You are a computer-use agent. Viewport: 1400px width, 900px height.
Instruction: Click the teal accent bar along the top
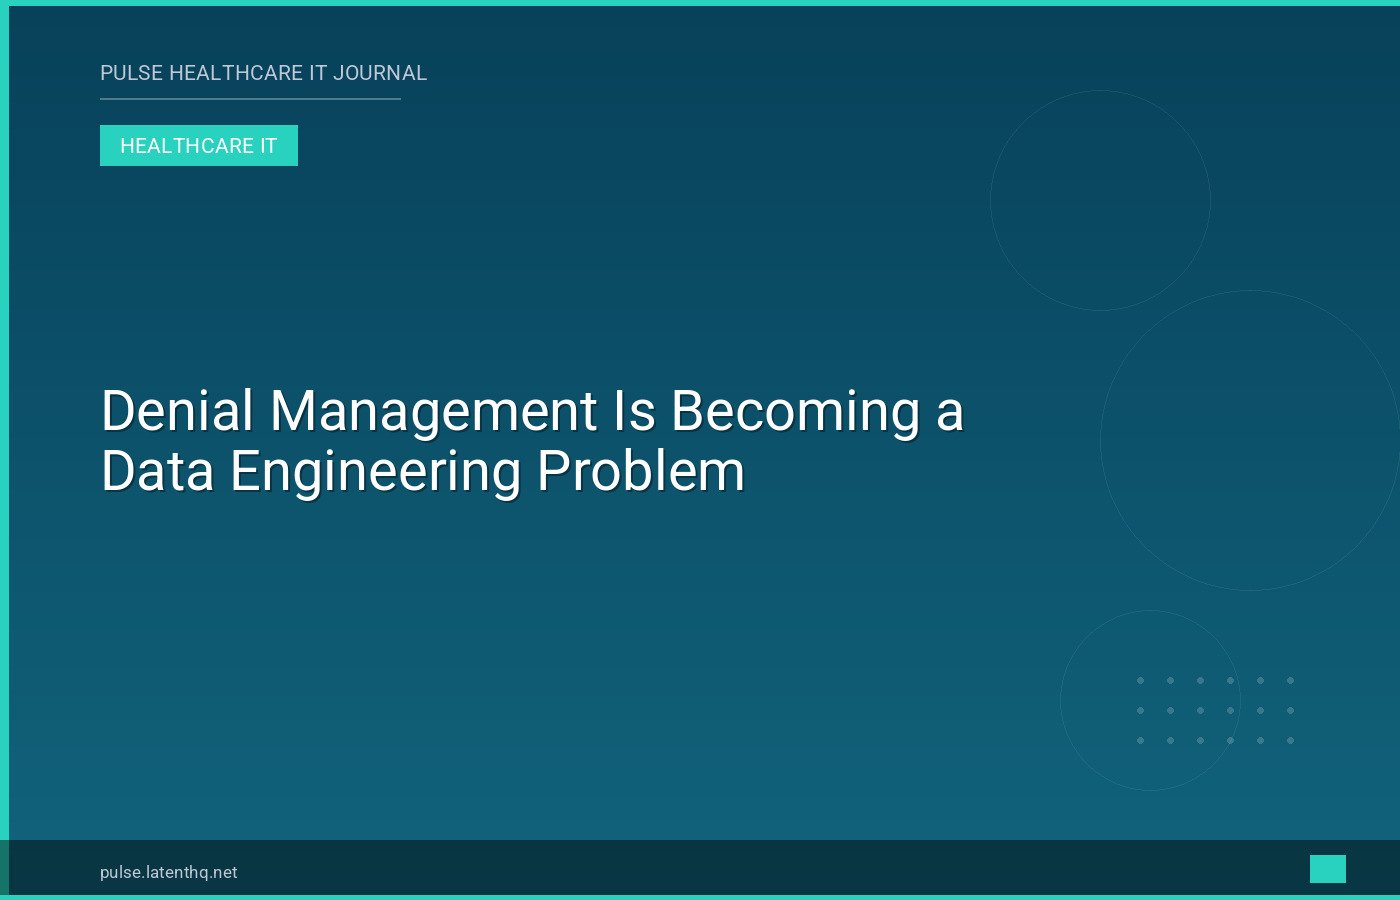point(700,3)
